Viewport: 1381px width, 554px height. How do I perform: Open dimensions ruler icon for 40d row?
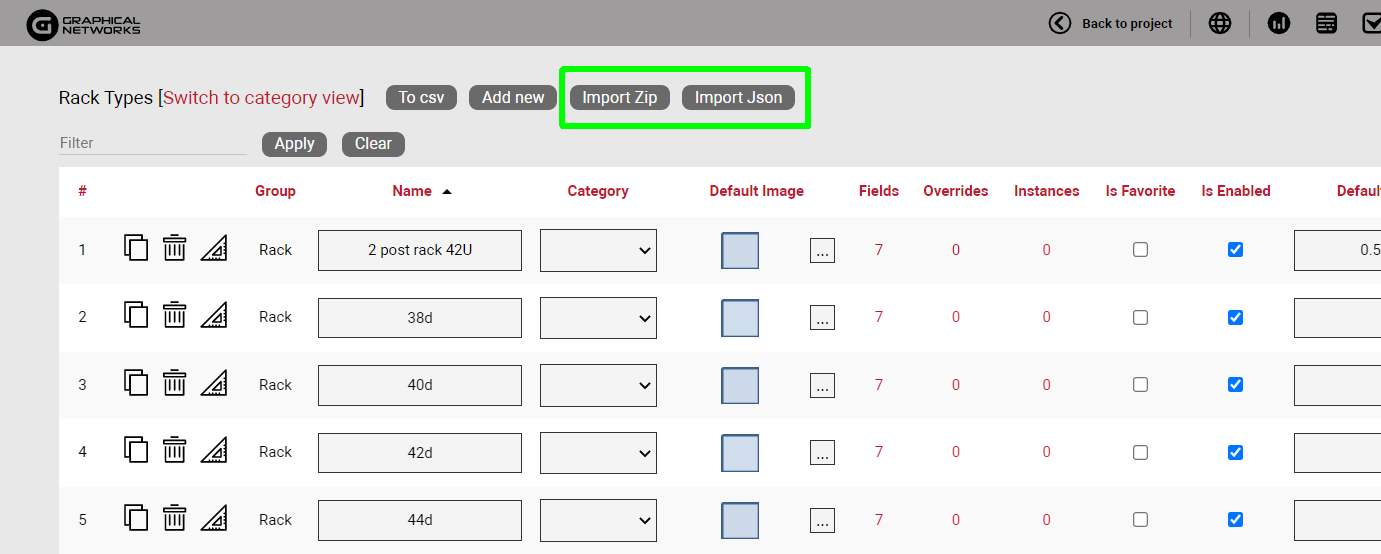coord(214,384)
